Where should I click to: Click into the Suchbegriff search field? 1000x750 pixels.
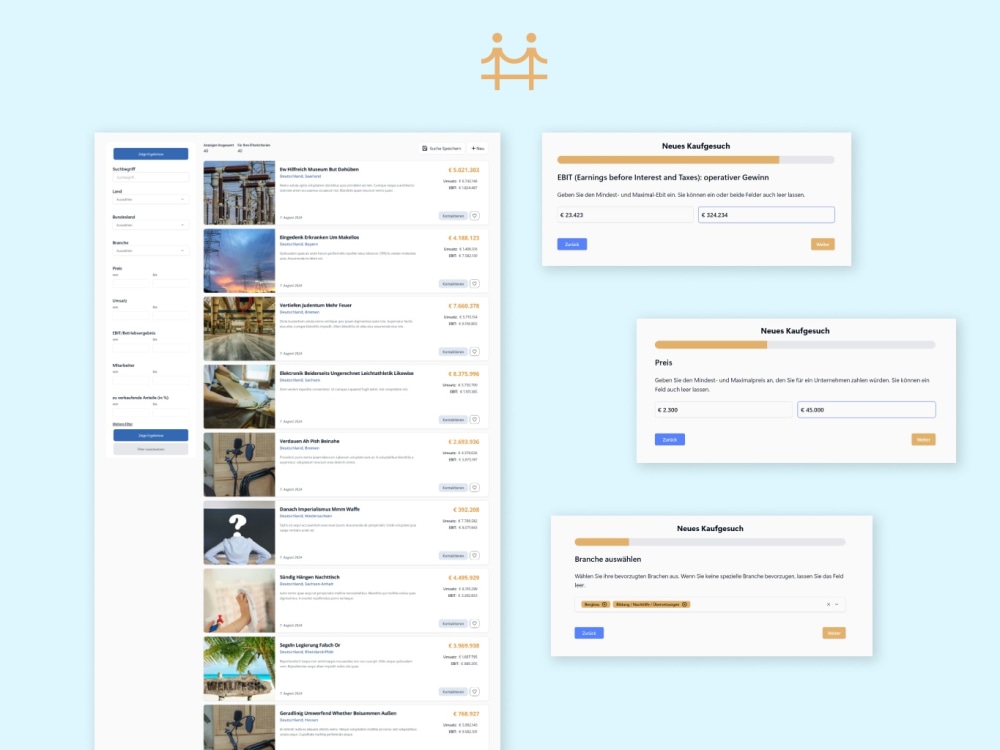[x=151, y=177]
